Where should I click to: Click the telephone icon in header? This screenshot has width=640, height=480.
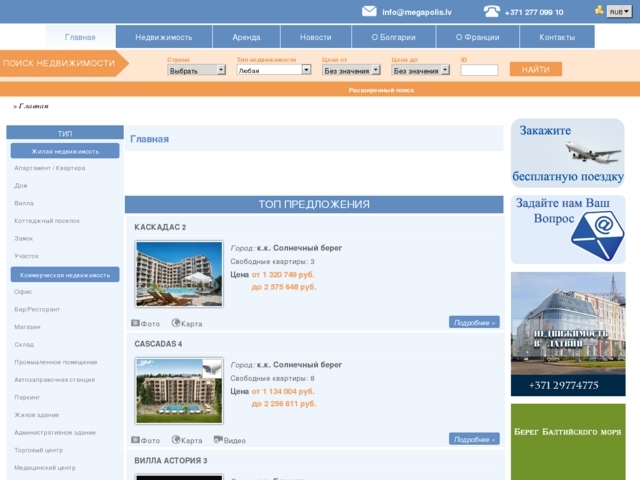(491, 11)
